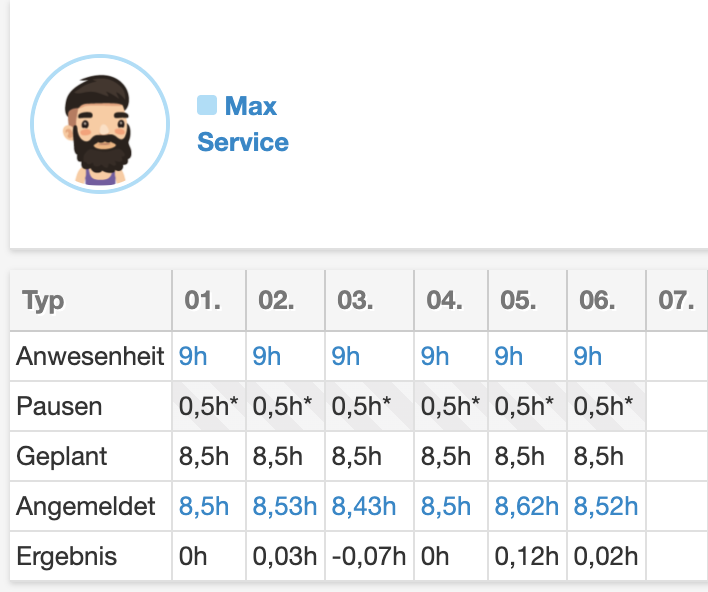
Task: Click the Typ column header
Action: (43, 301)
